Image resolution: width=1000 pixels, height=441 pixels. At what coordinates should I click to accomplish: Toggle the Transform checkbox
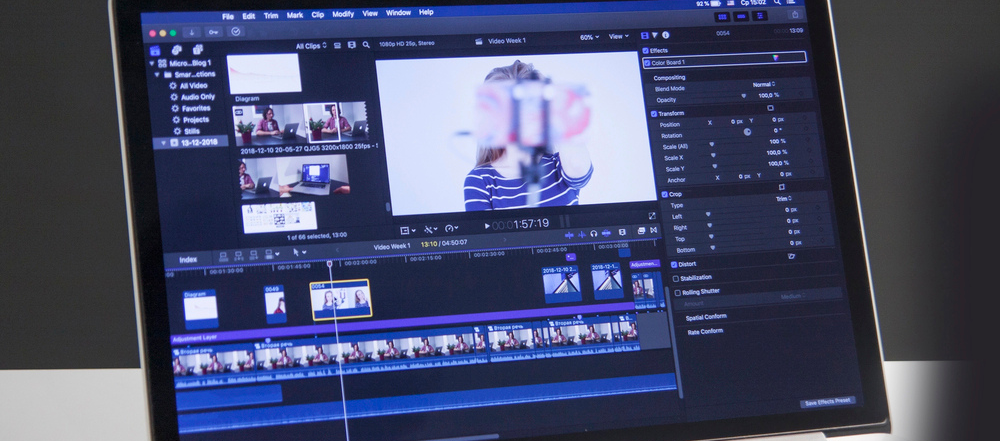pyautogui.click(x=654, y=114)
